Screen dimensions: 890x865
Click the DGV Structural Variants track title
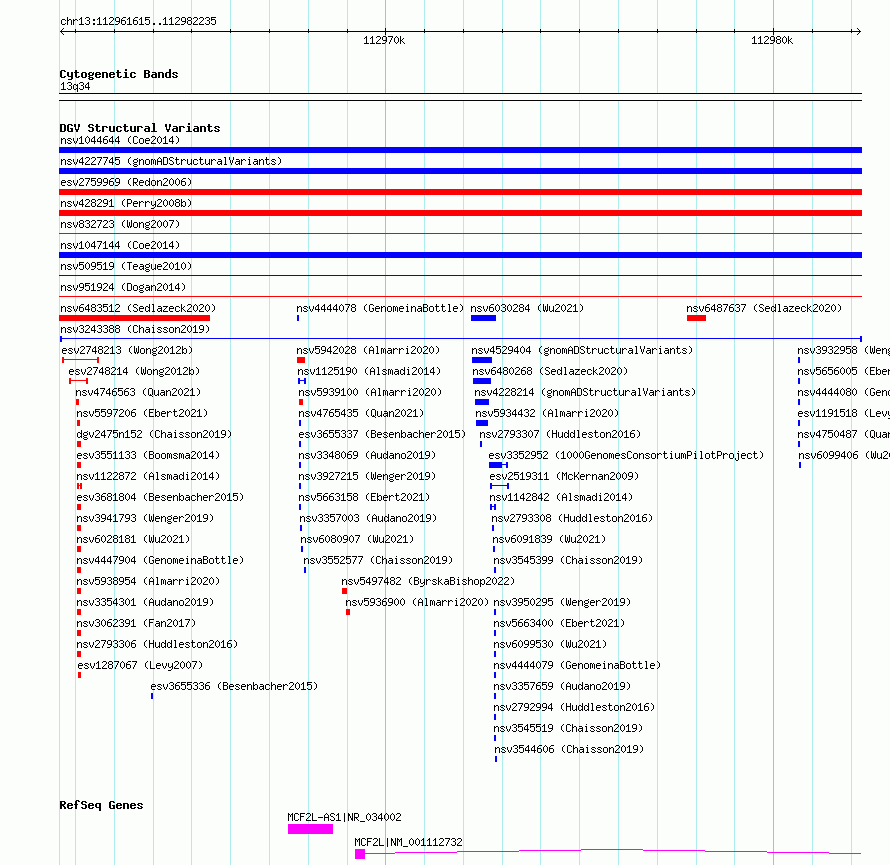click(140, 128)
